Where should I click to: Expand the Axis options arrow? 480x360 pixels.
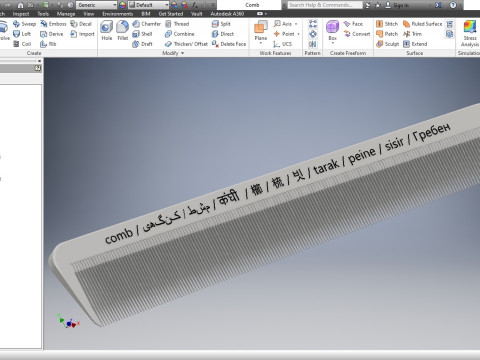296,24
